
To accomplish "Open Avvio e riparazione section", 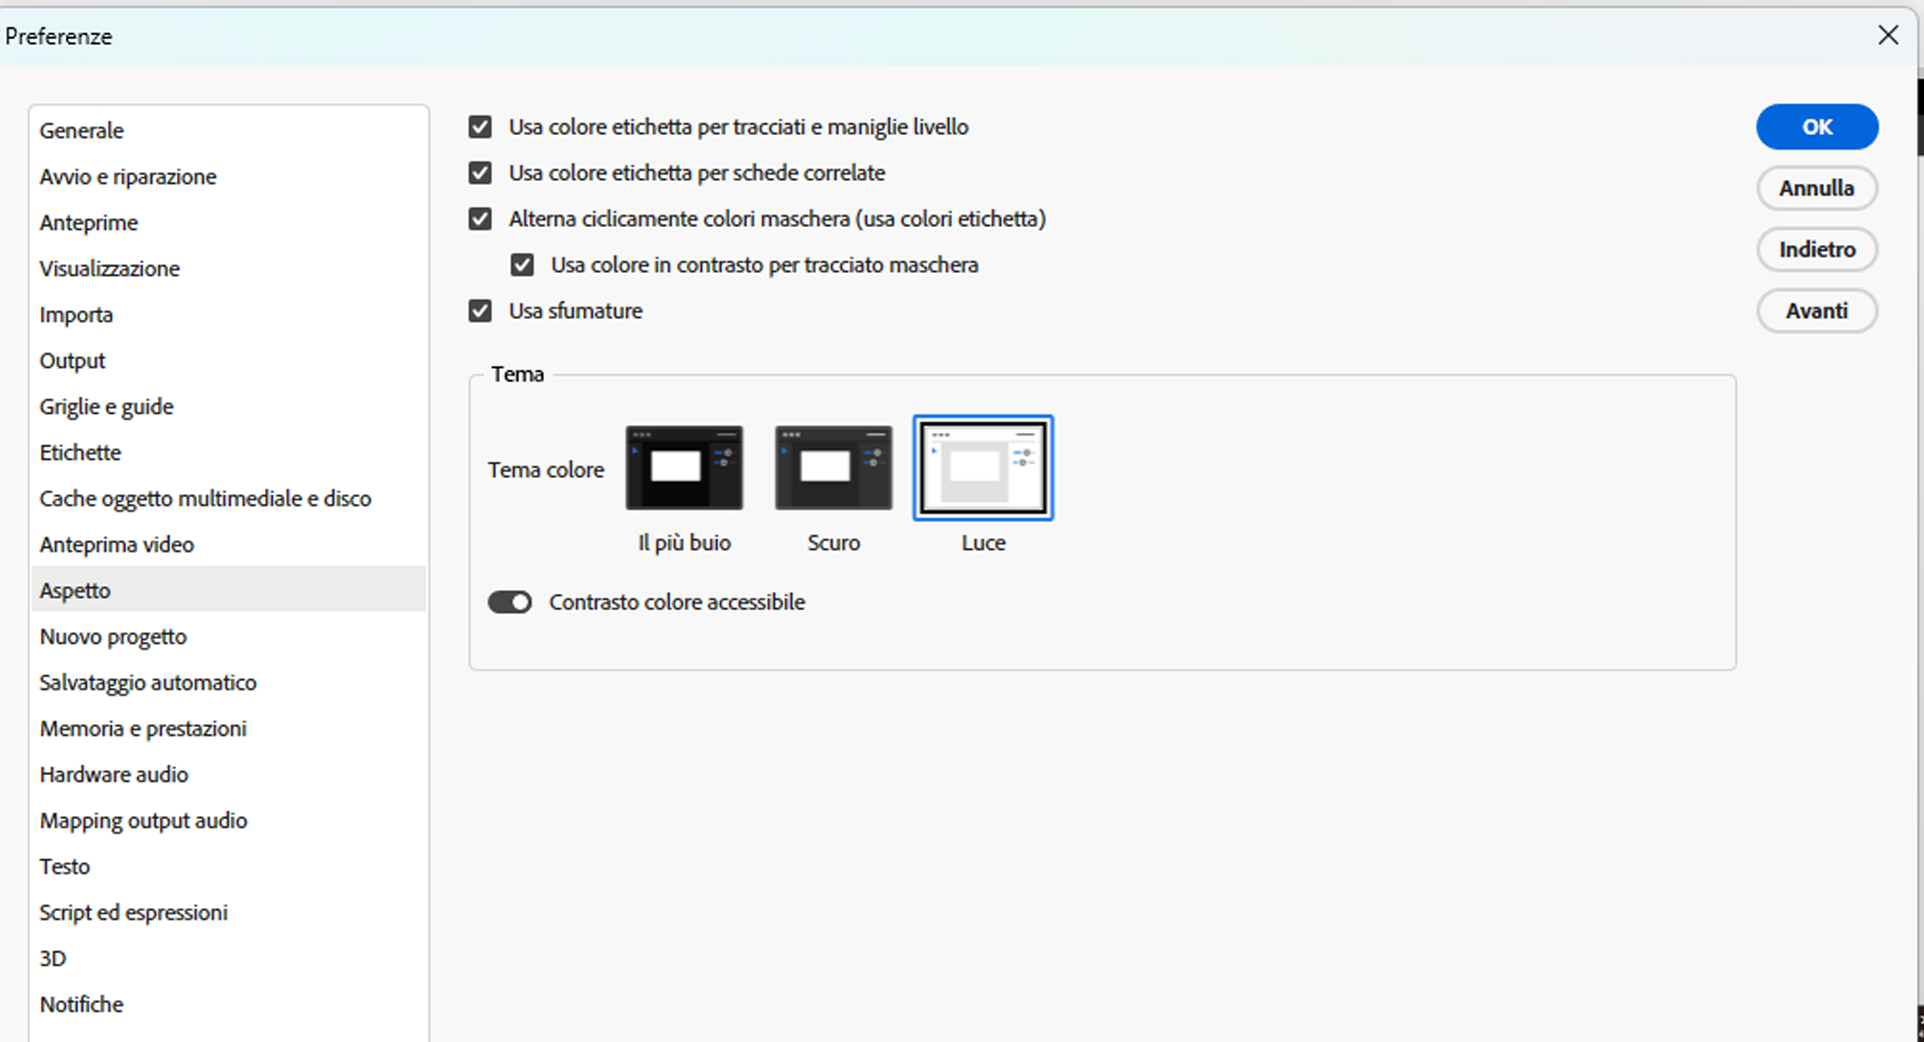I will [228, 177].
